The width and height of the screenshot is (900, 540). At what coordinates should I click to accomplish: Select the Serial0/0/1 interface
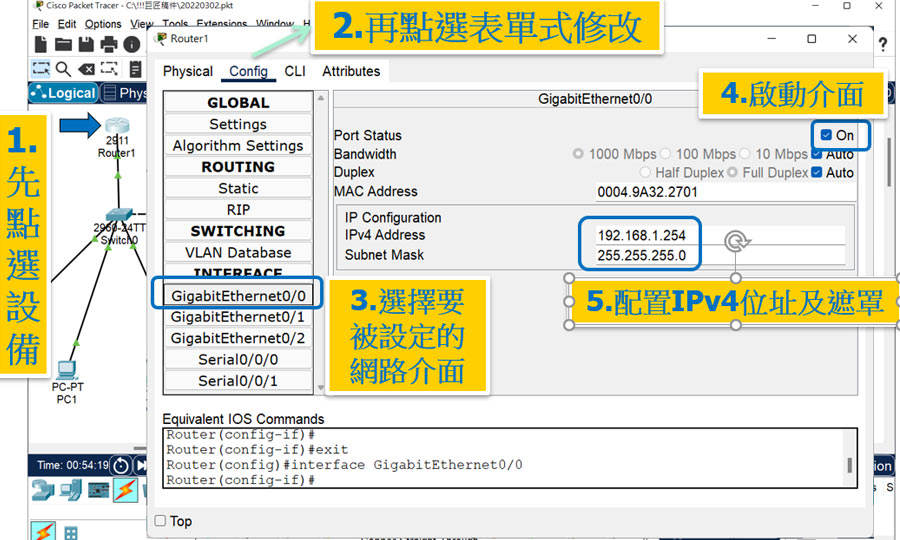[x=238, y=381]
